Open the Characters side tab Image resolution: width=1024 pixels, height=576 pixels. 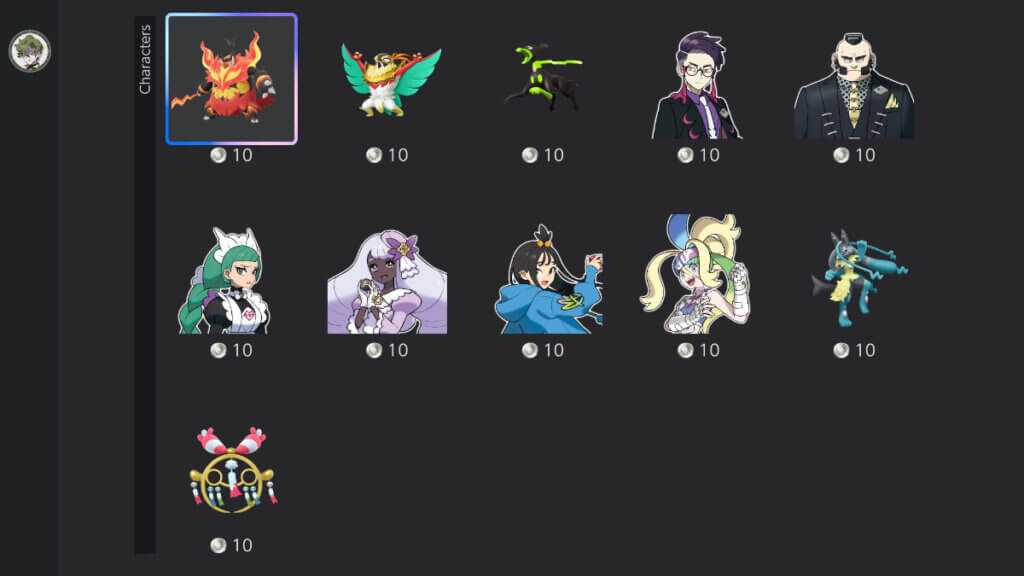[145, 59]
